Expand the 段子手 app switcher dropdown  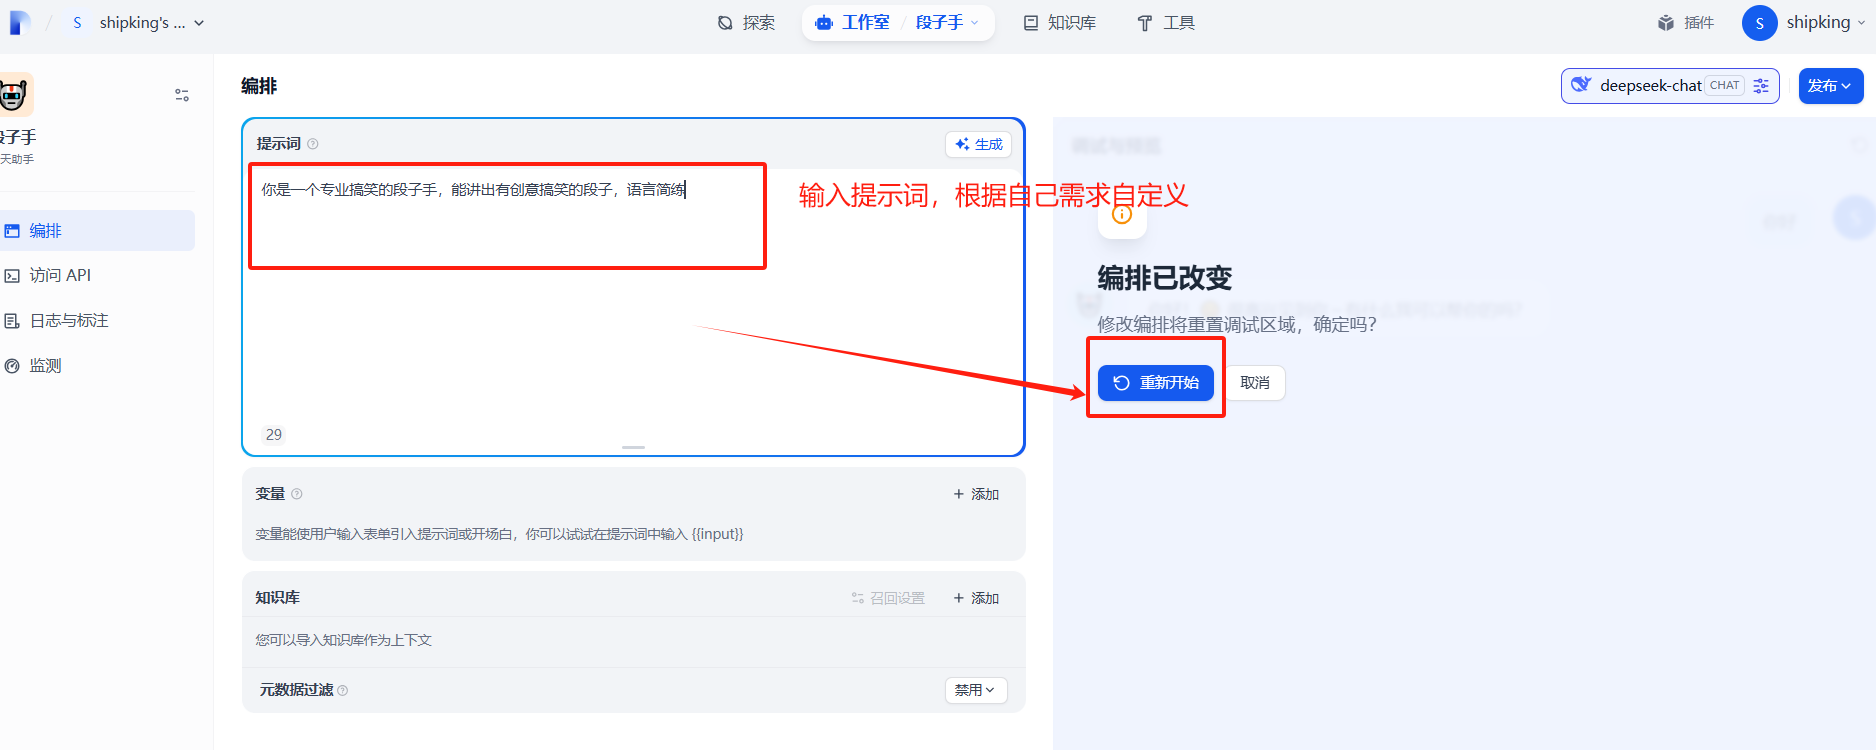pyautogui.click(x=947, y=22)
